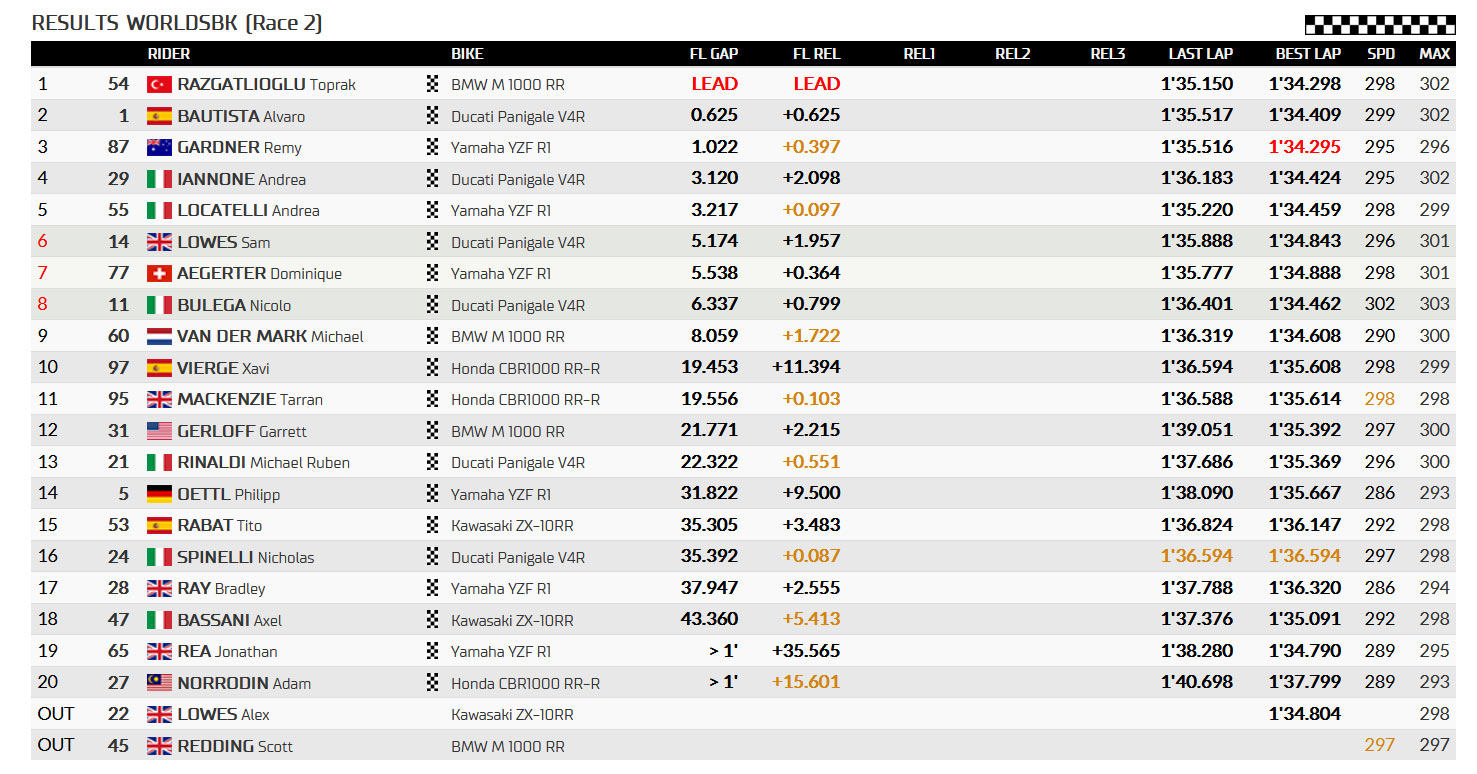
Task: Click Vierge's FL GAP value 19.453
Action: click(710, 368)
